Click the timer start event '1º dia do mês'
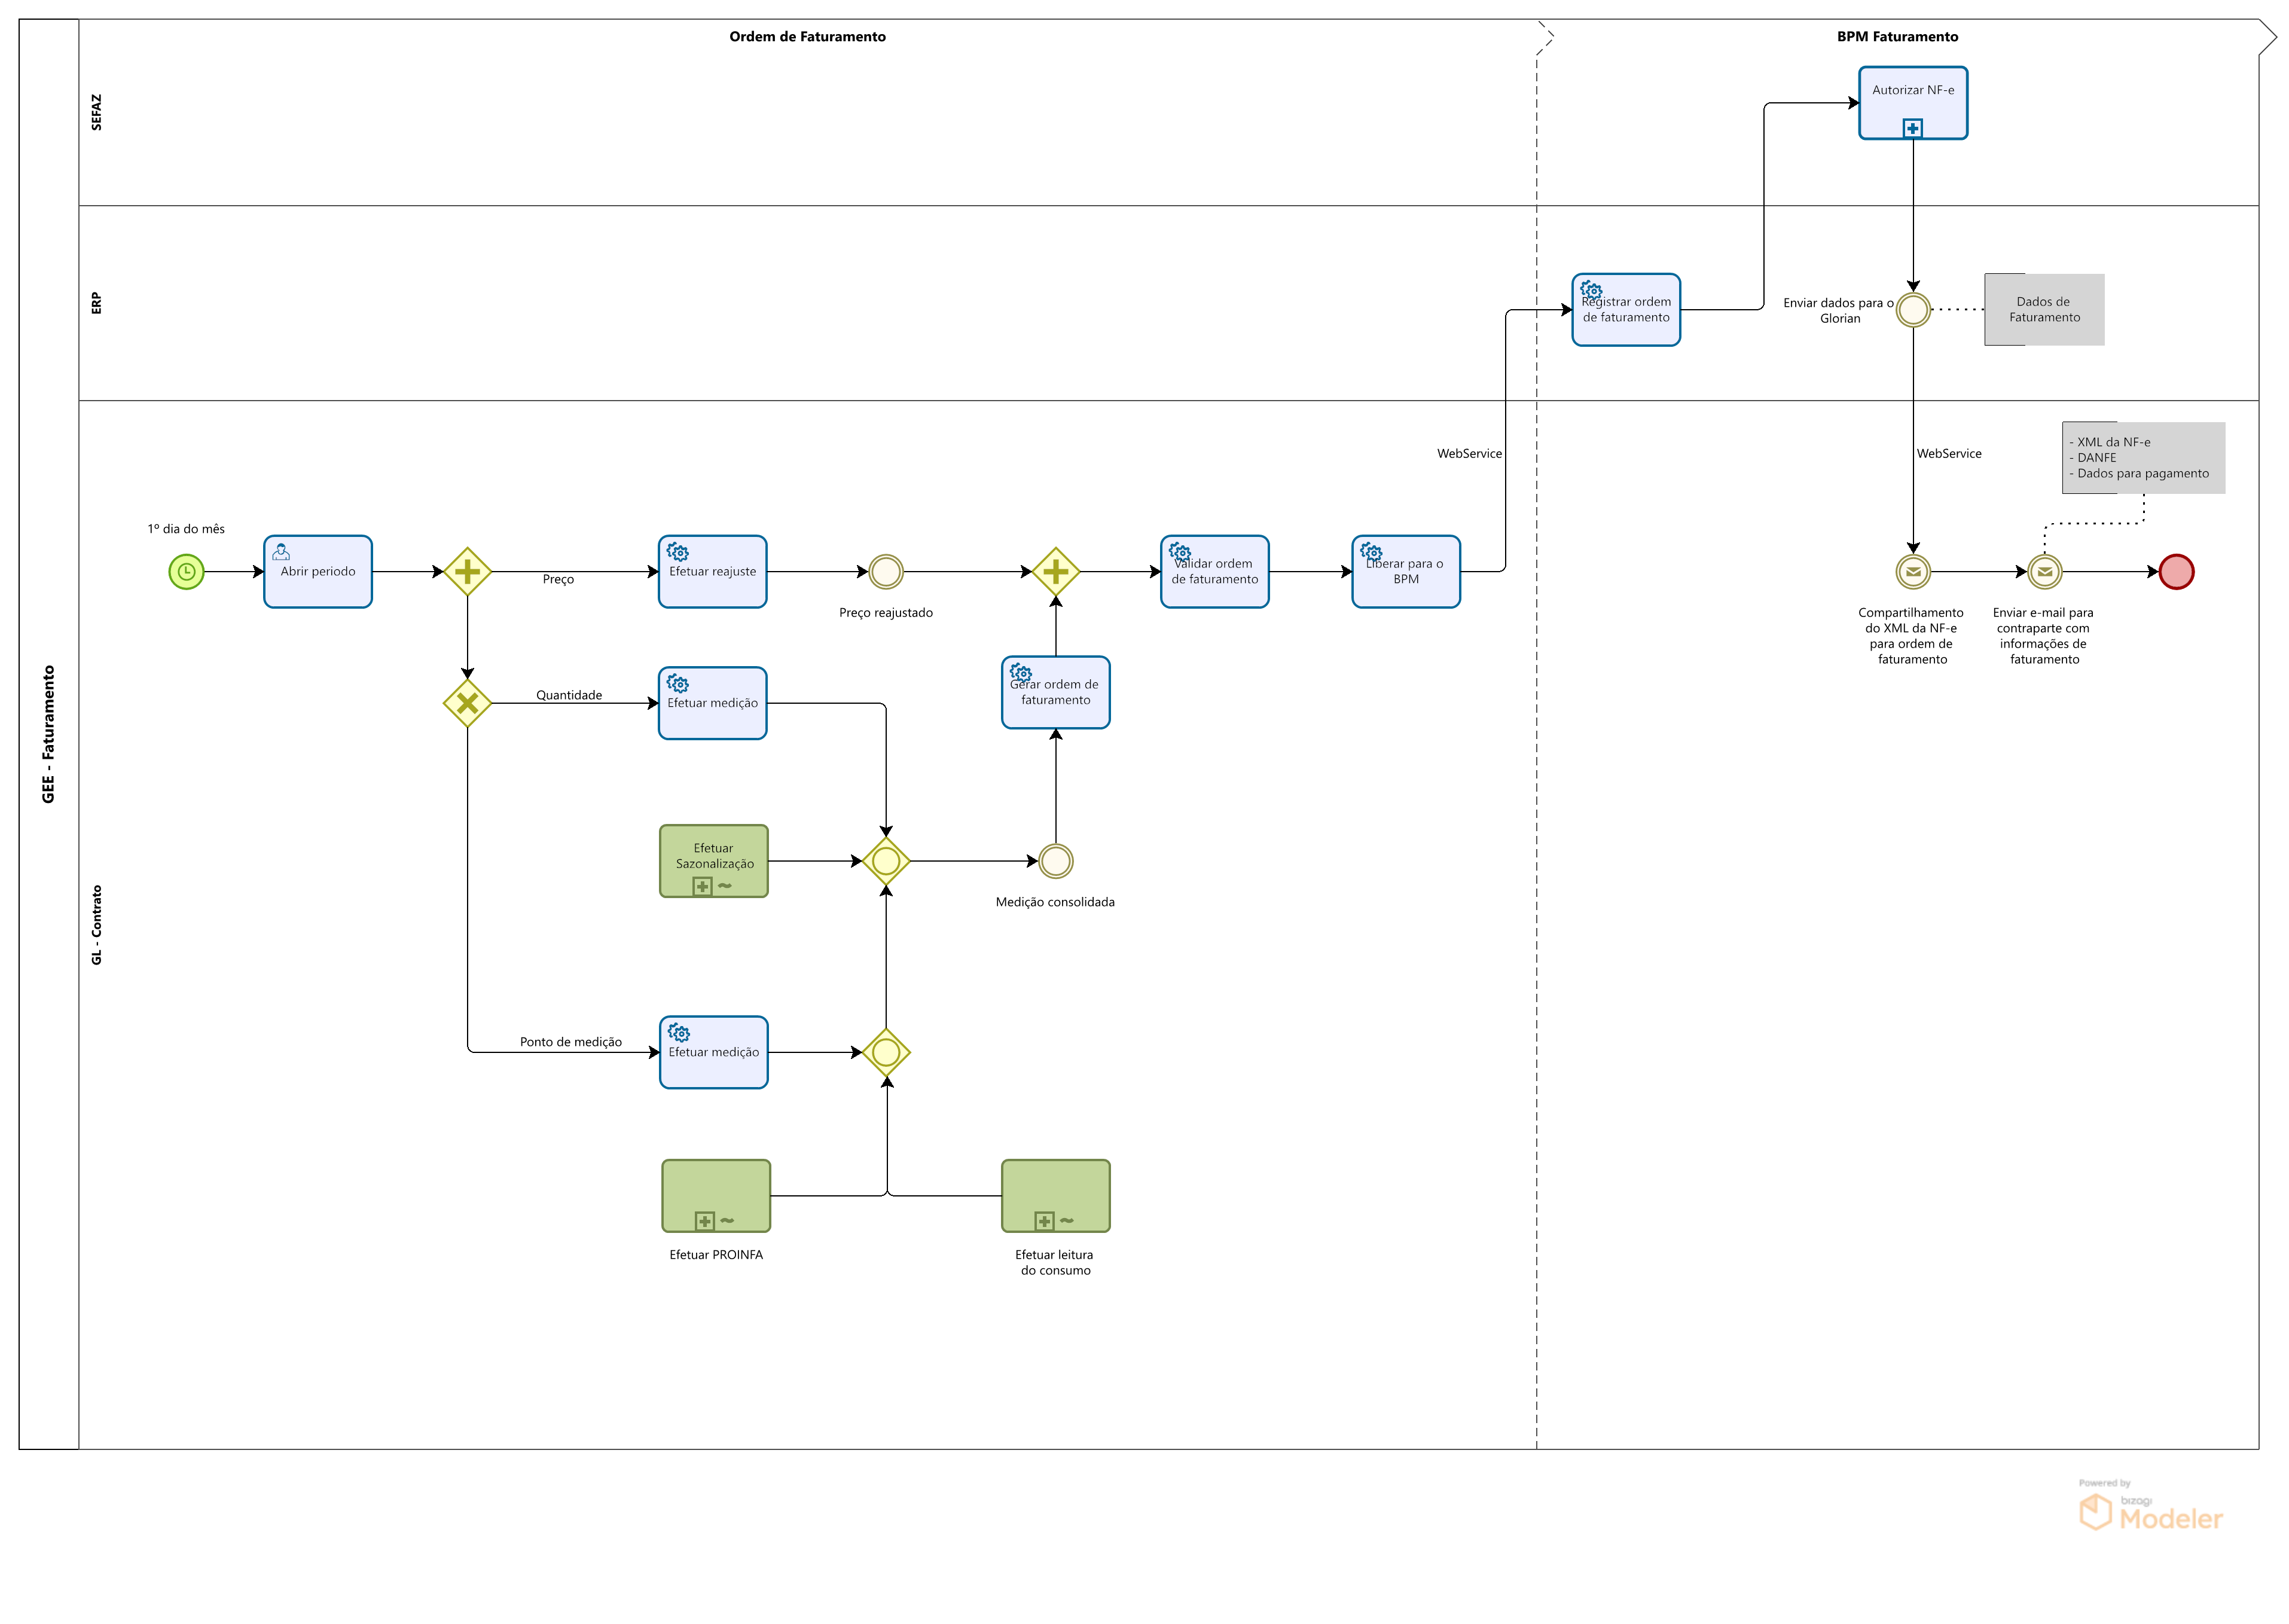 pyautogui.click(x=186, y=572)
